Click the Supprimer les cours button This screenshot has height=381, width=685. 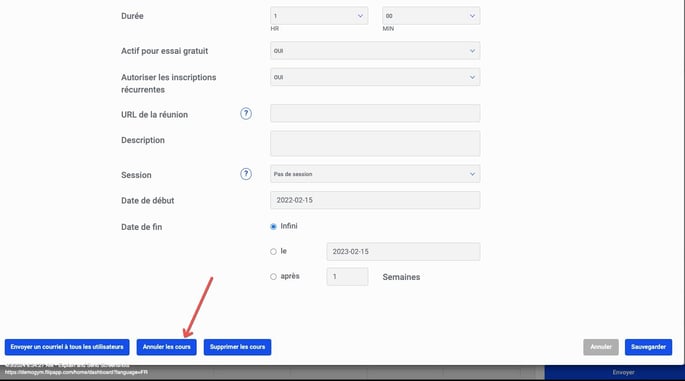pyautogui.click(x=237, y=347)
